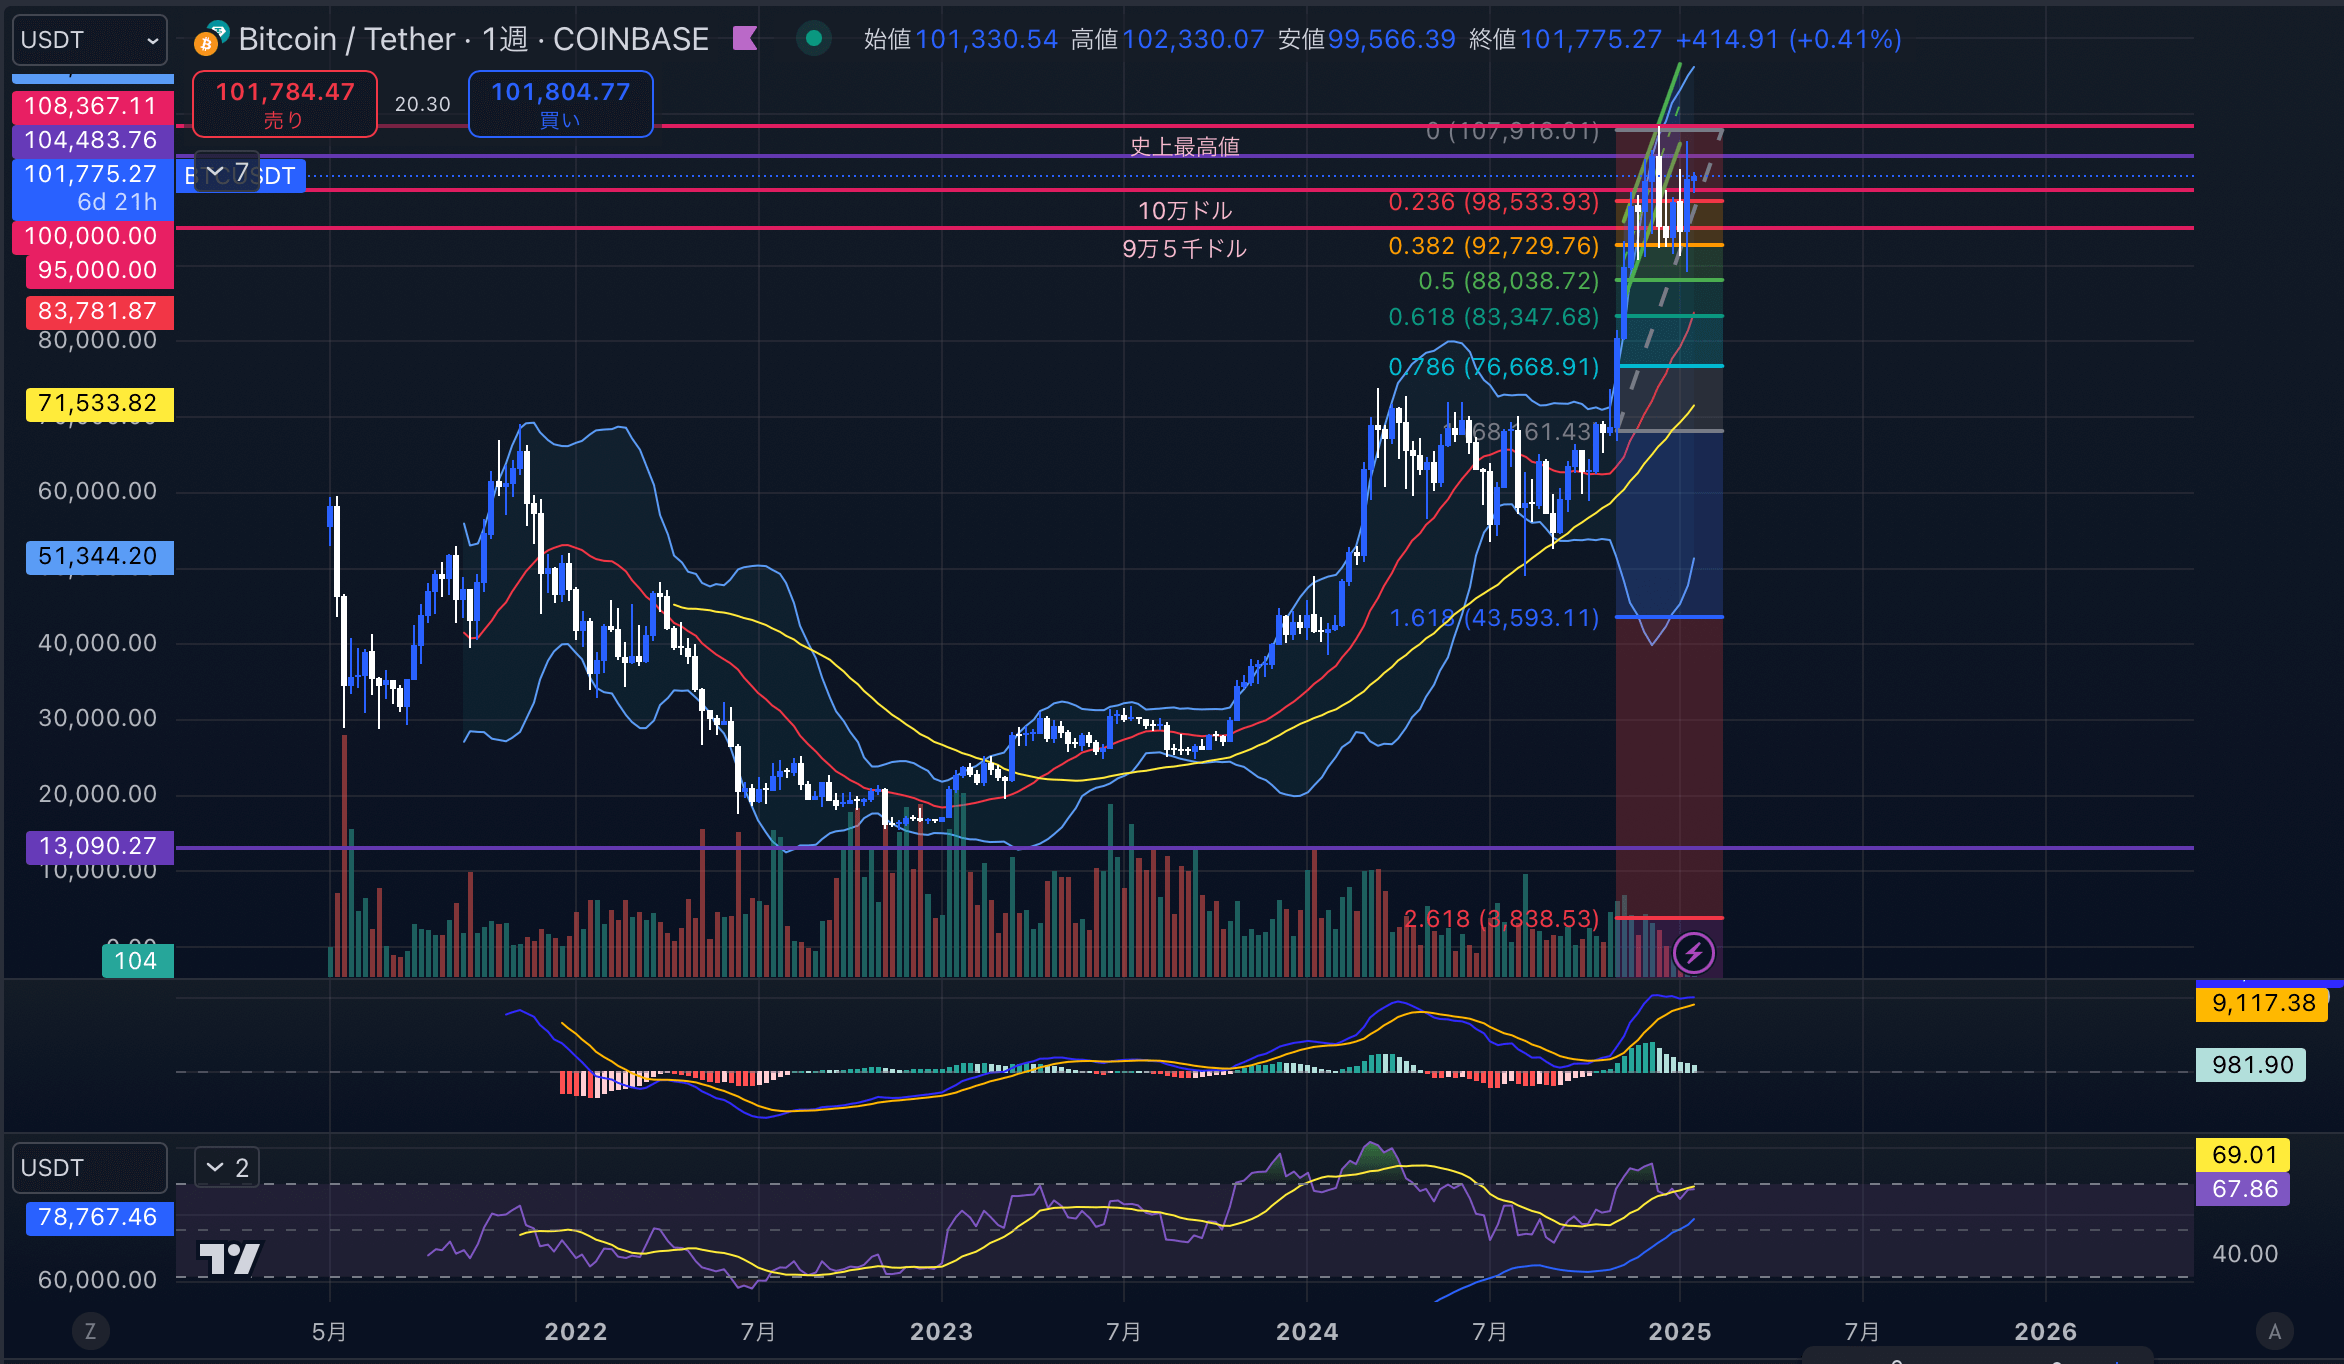Viewport: 2344px width, 1364px height.
Task: Click the 20,000.00 price axis label
Action: (x=98, y=794)
